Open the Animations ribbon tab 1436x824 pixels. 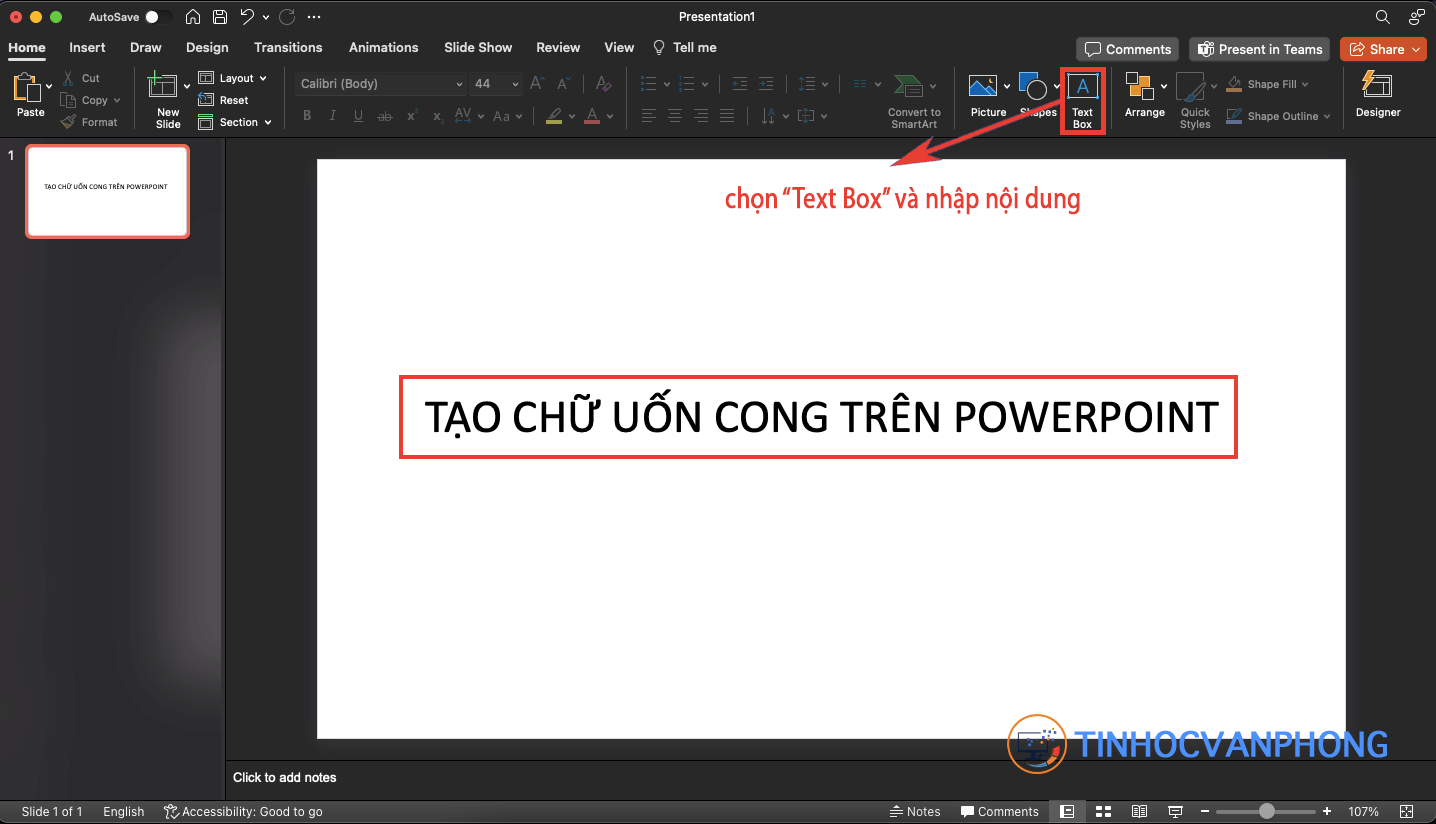383,47
